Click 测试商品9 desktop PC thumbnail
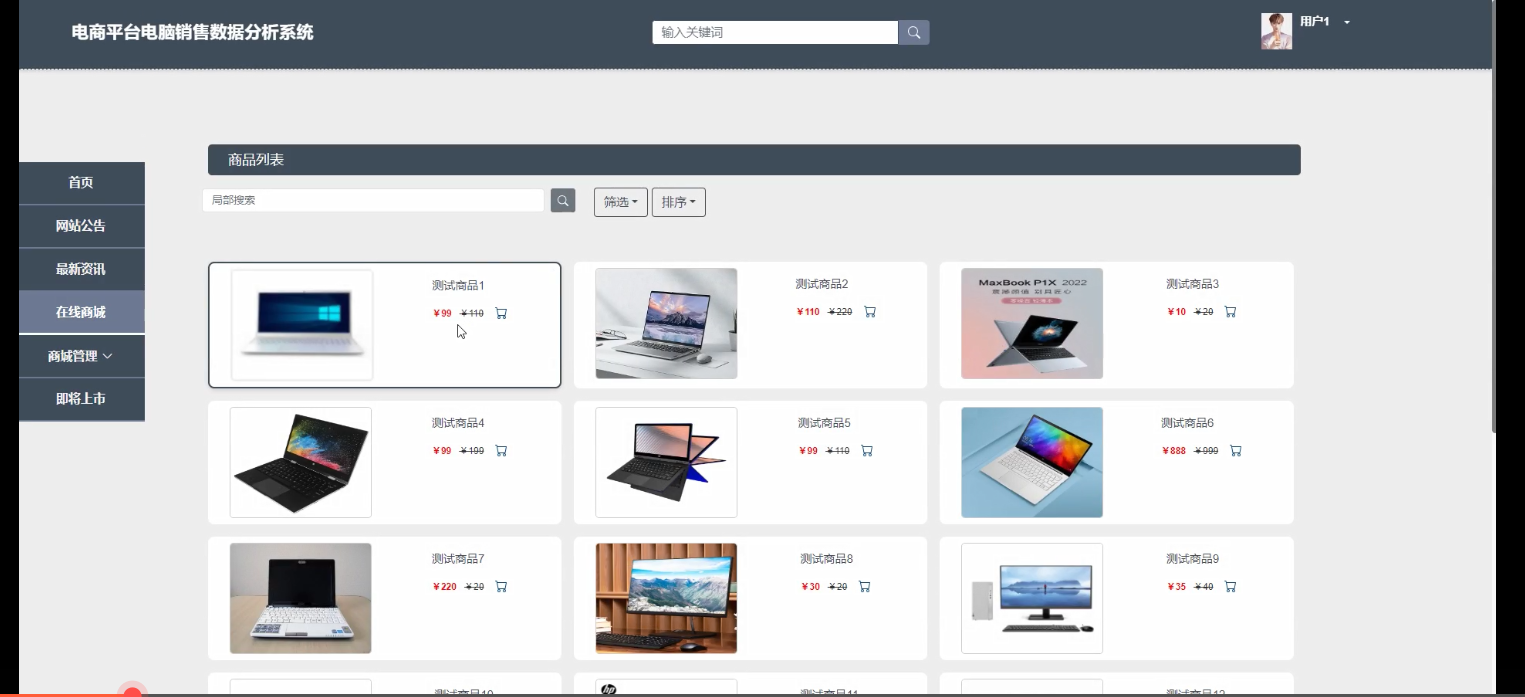 tap(1032, 598)
